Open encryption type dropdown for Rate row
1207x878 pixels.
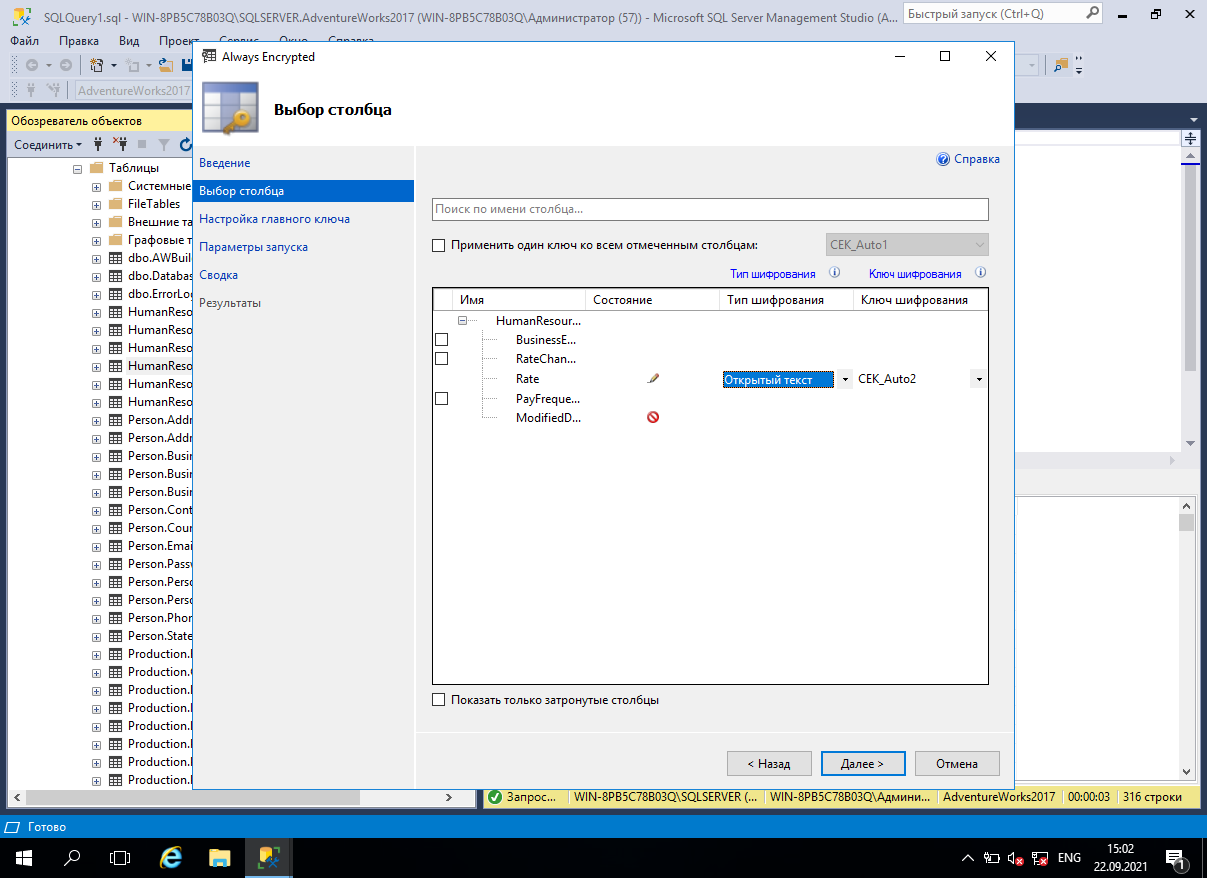[x=845, y=379]
